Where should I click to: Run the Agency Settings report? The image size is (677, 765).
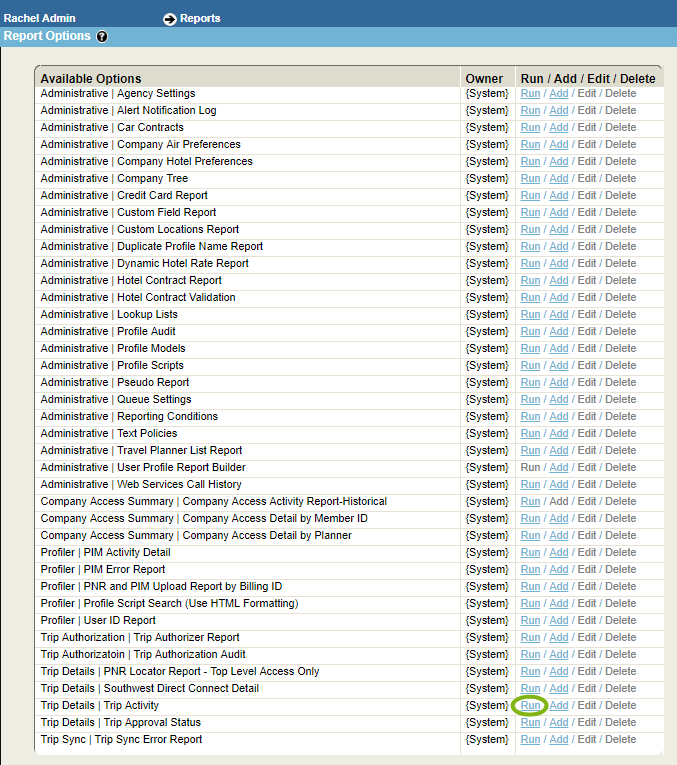tap(530, 94)
